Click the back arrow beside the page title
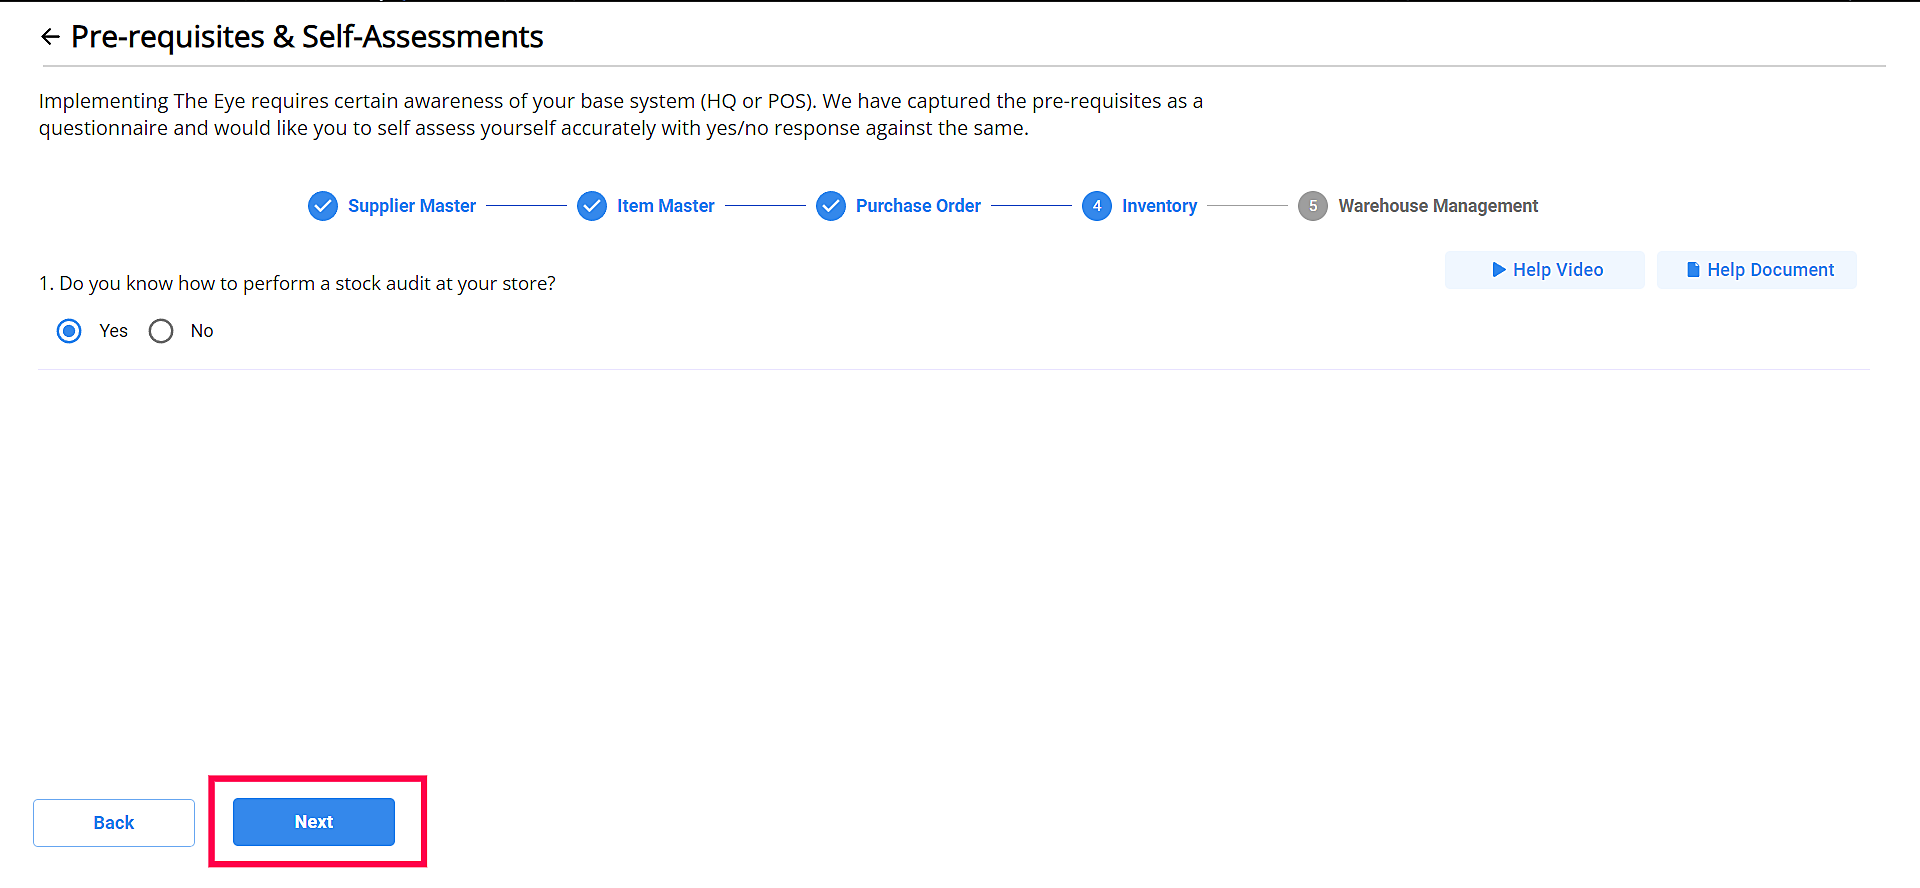1920x888 pixels. (x=50, y=37)
